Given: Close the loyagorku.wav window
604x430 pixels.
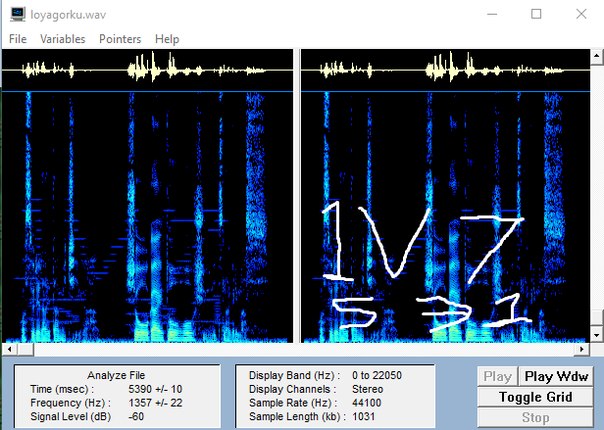Looking at the screenshot, I should coord(582,14).
